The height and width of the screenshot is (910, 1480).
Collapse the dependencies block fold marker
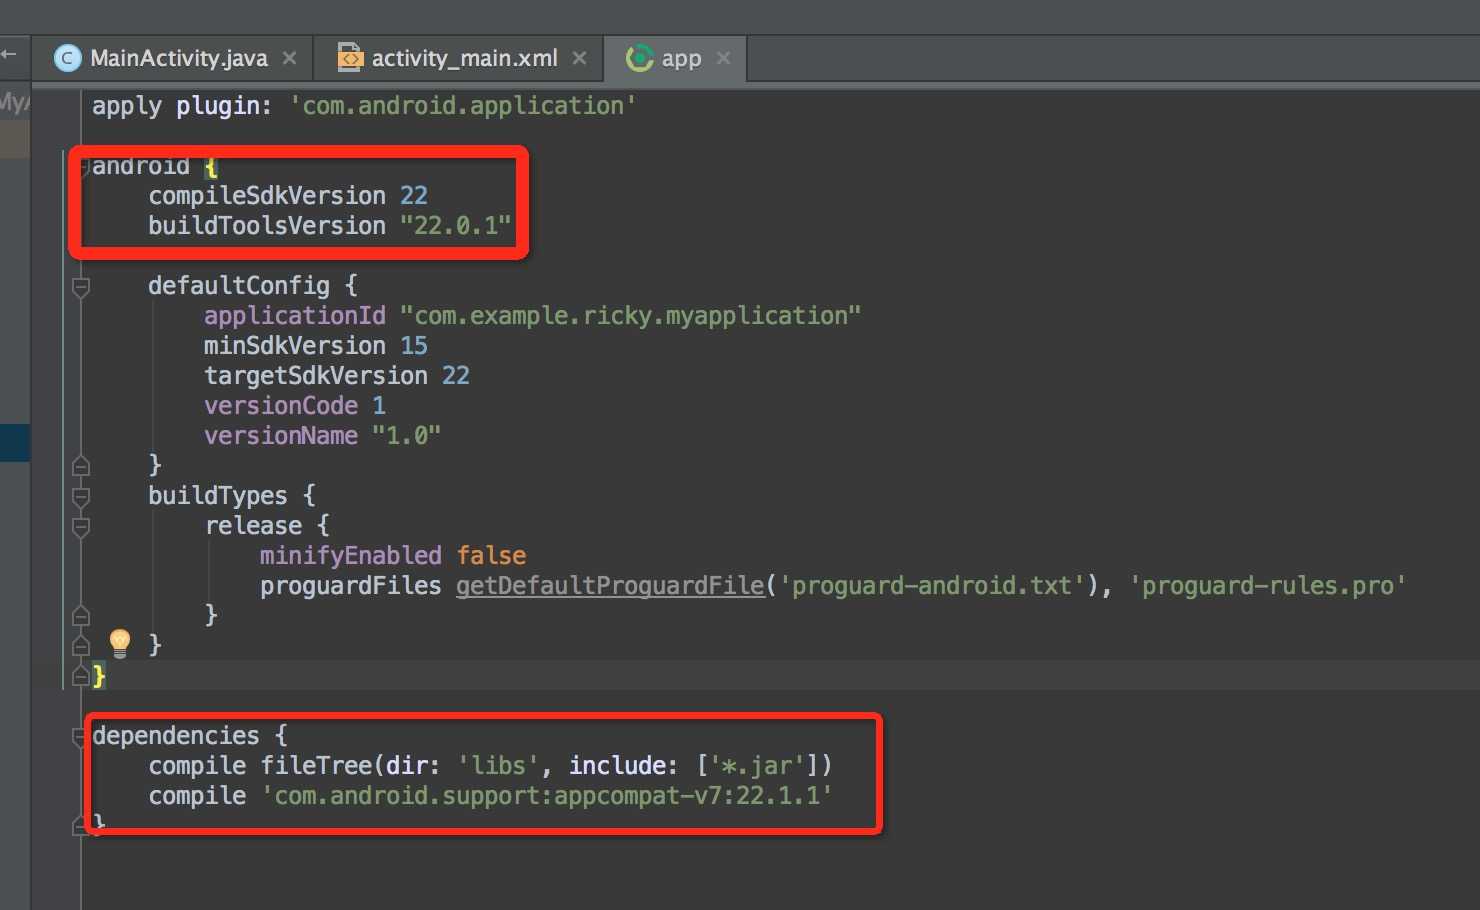[x=79, y=737]
